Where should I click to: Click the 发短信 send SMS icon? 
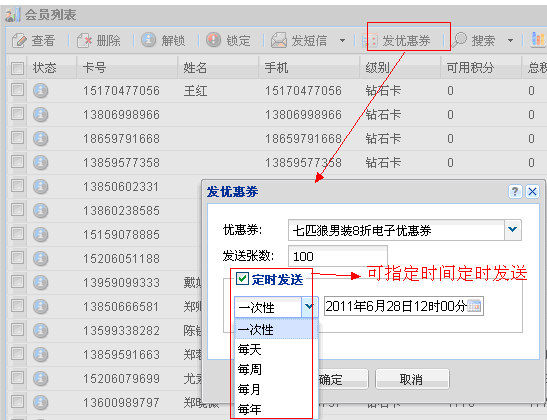click(279, 40)
